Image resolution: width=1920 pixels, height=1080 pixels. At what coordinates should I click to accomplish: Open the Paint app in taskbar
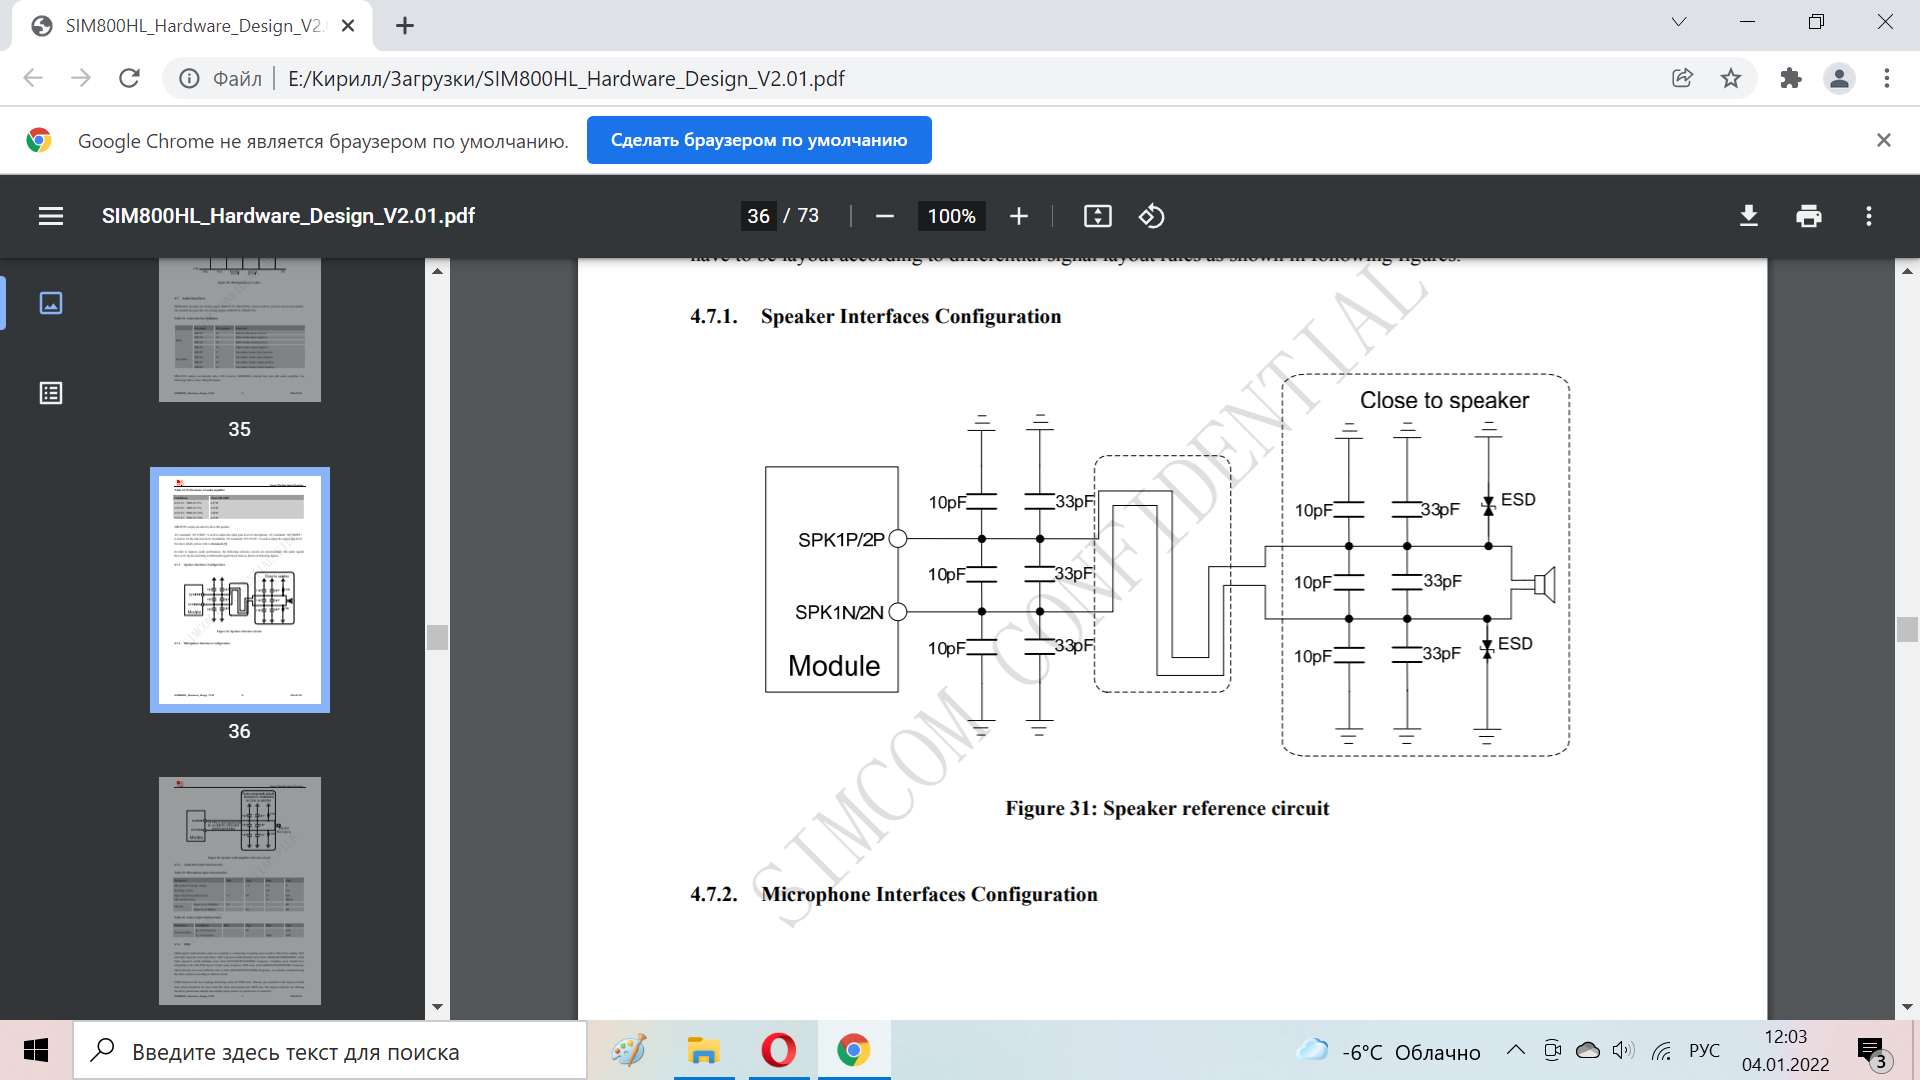(629, 1050)
